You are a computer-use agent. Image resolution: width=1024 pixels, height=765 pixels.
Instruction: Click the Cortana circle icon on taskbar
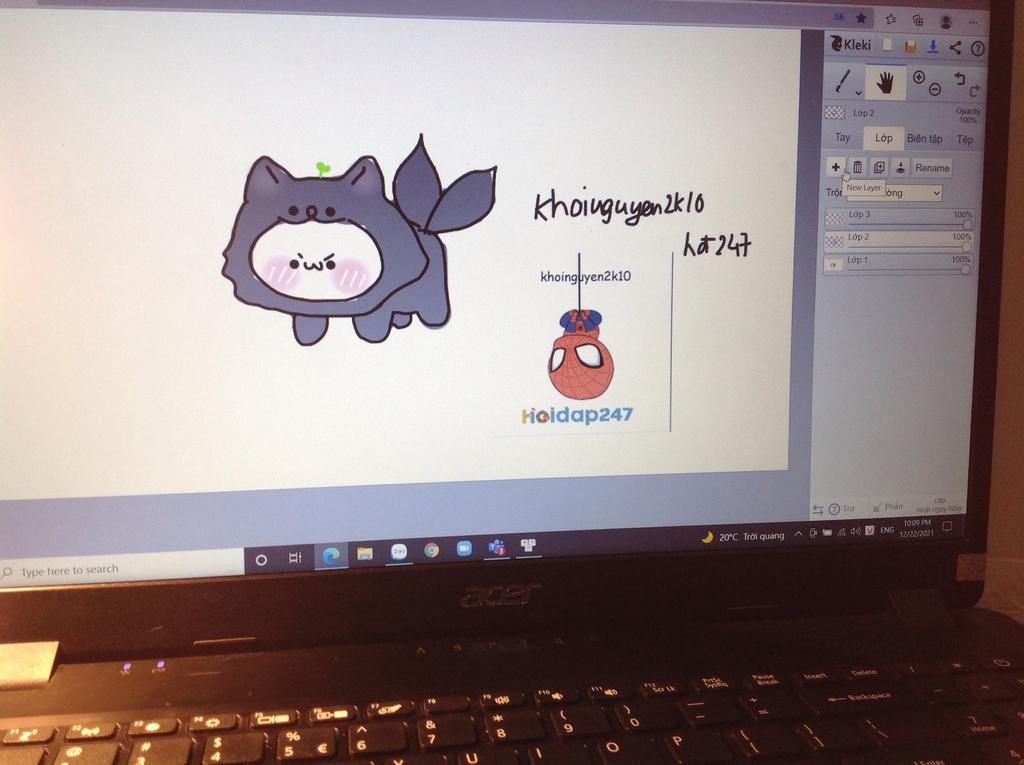tap(261, 560)
